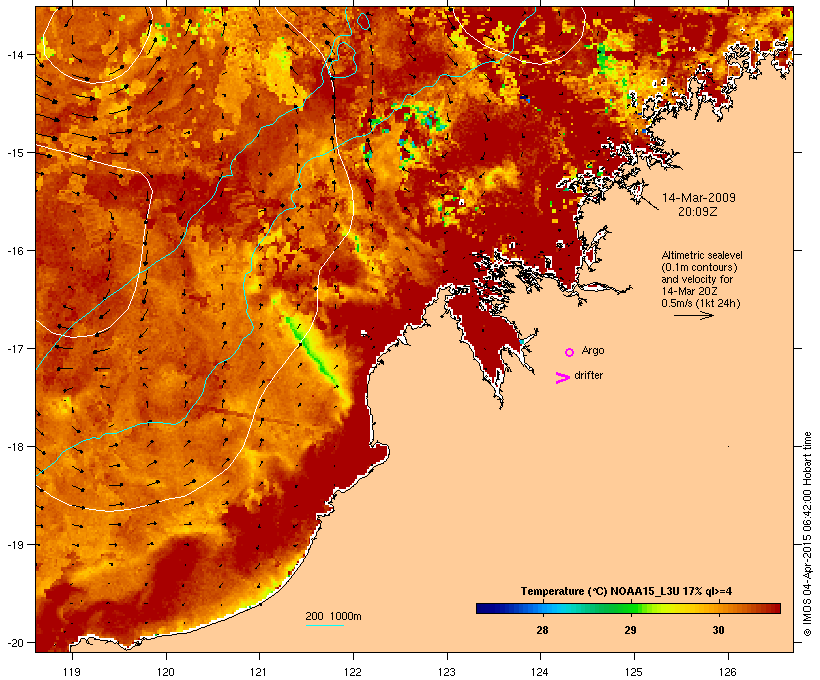This screenshot has height=680, width=820.
Task: Click latitude axis label -15
Action: click(x=15, y=153)
